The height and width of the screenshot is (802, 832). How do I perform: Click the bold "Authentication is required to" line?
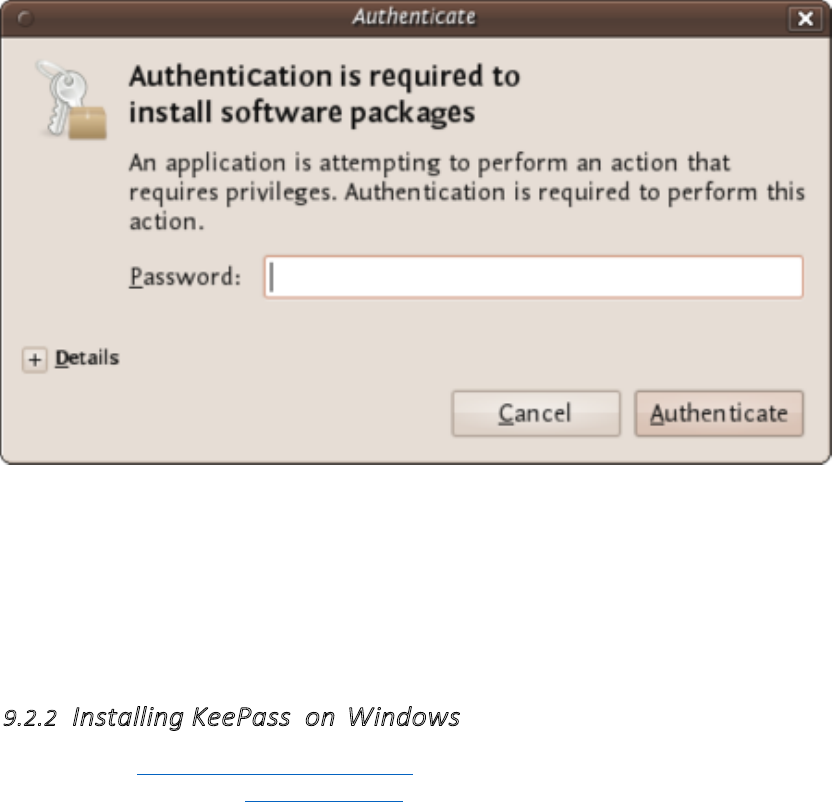coord(325,77)
